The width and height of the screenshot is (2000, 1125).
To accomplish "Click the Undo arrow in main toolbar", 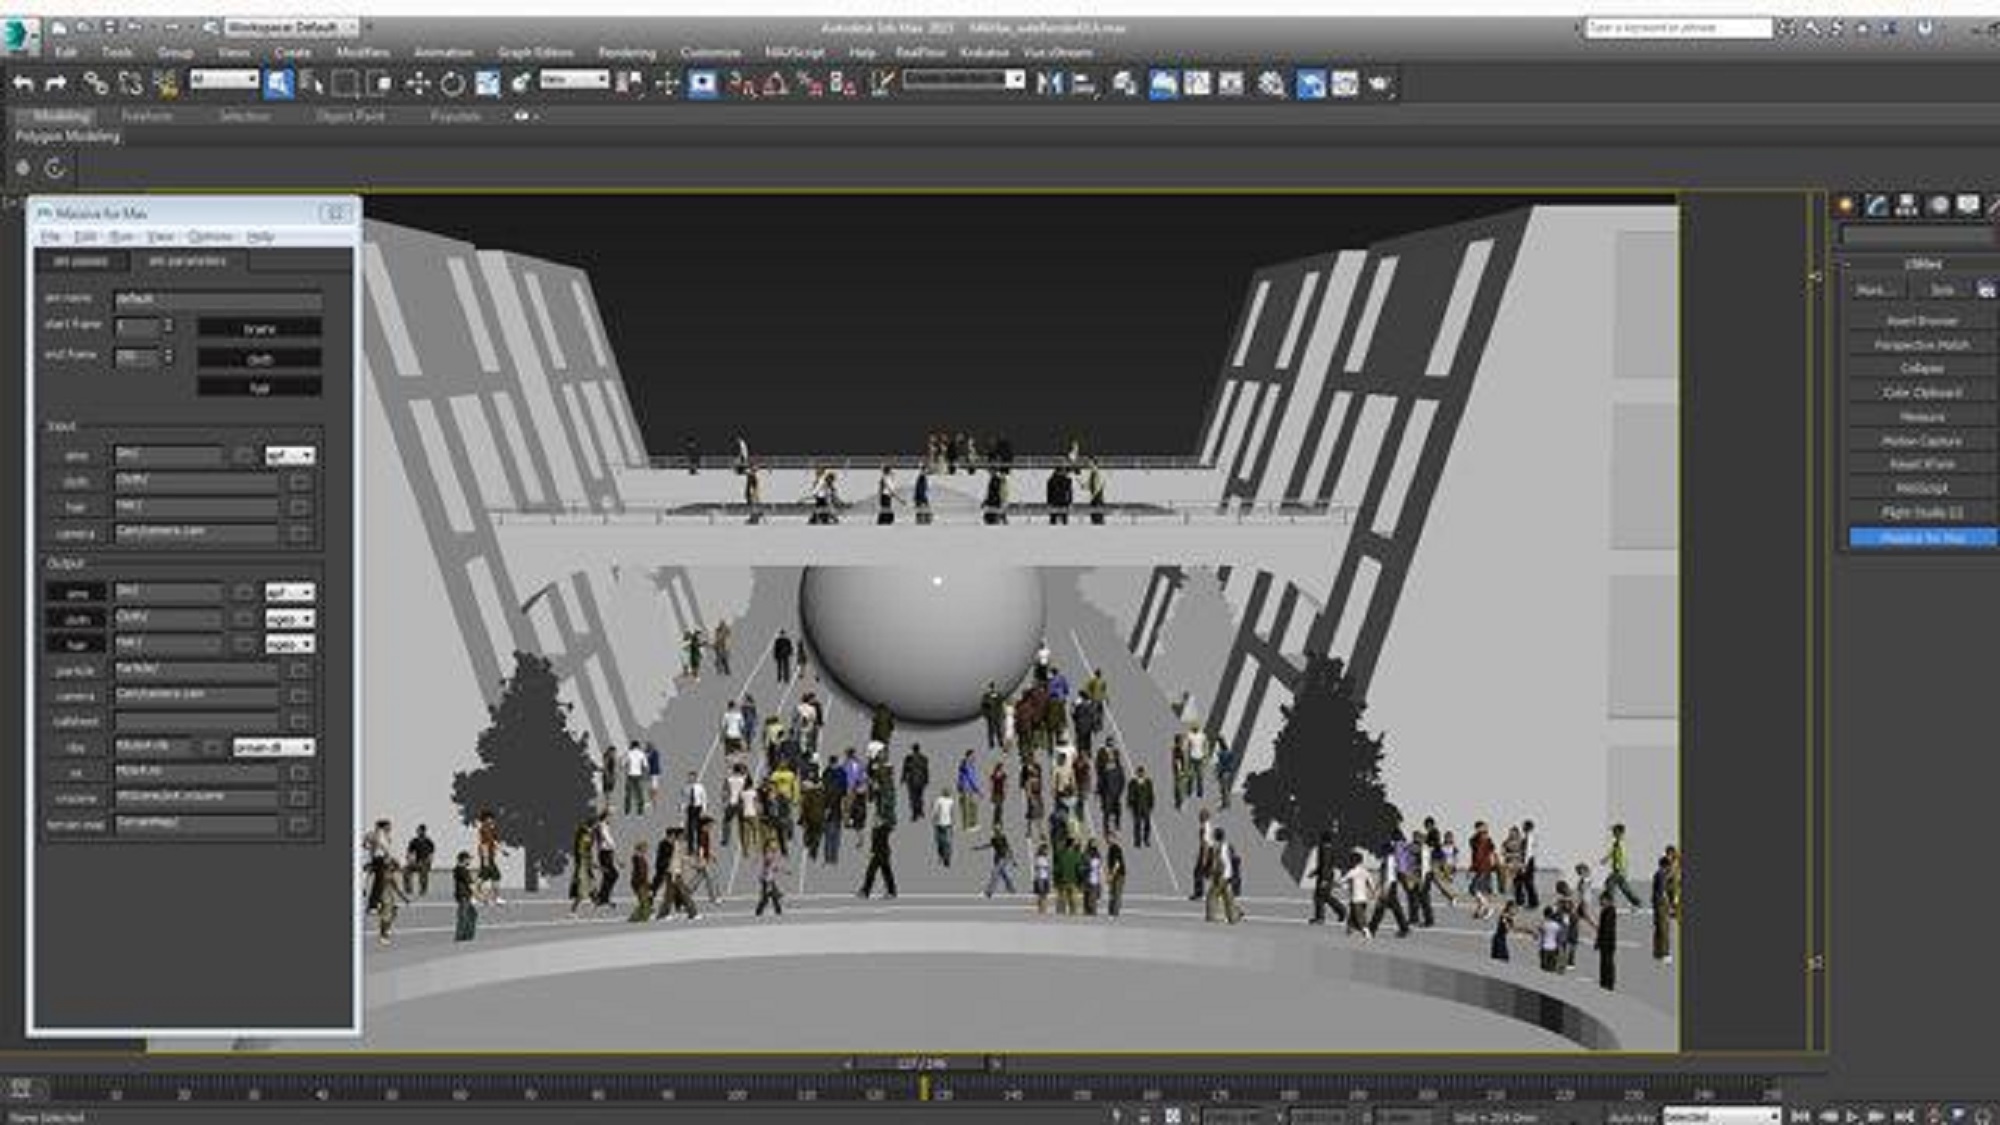I will pos(24,84).
